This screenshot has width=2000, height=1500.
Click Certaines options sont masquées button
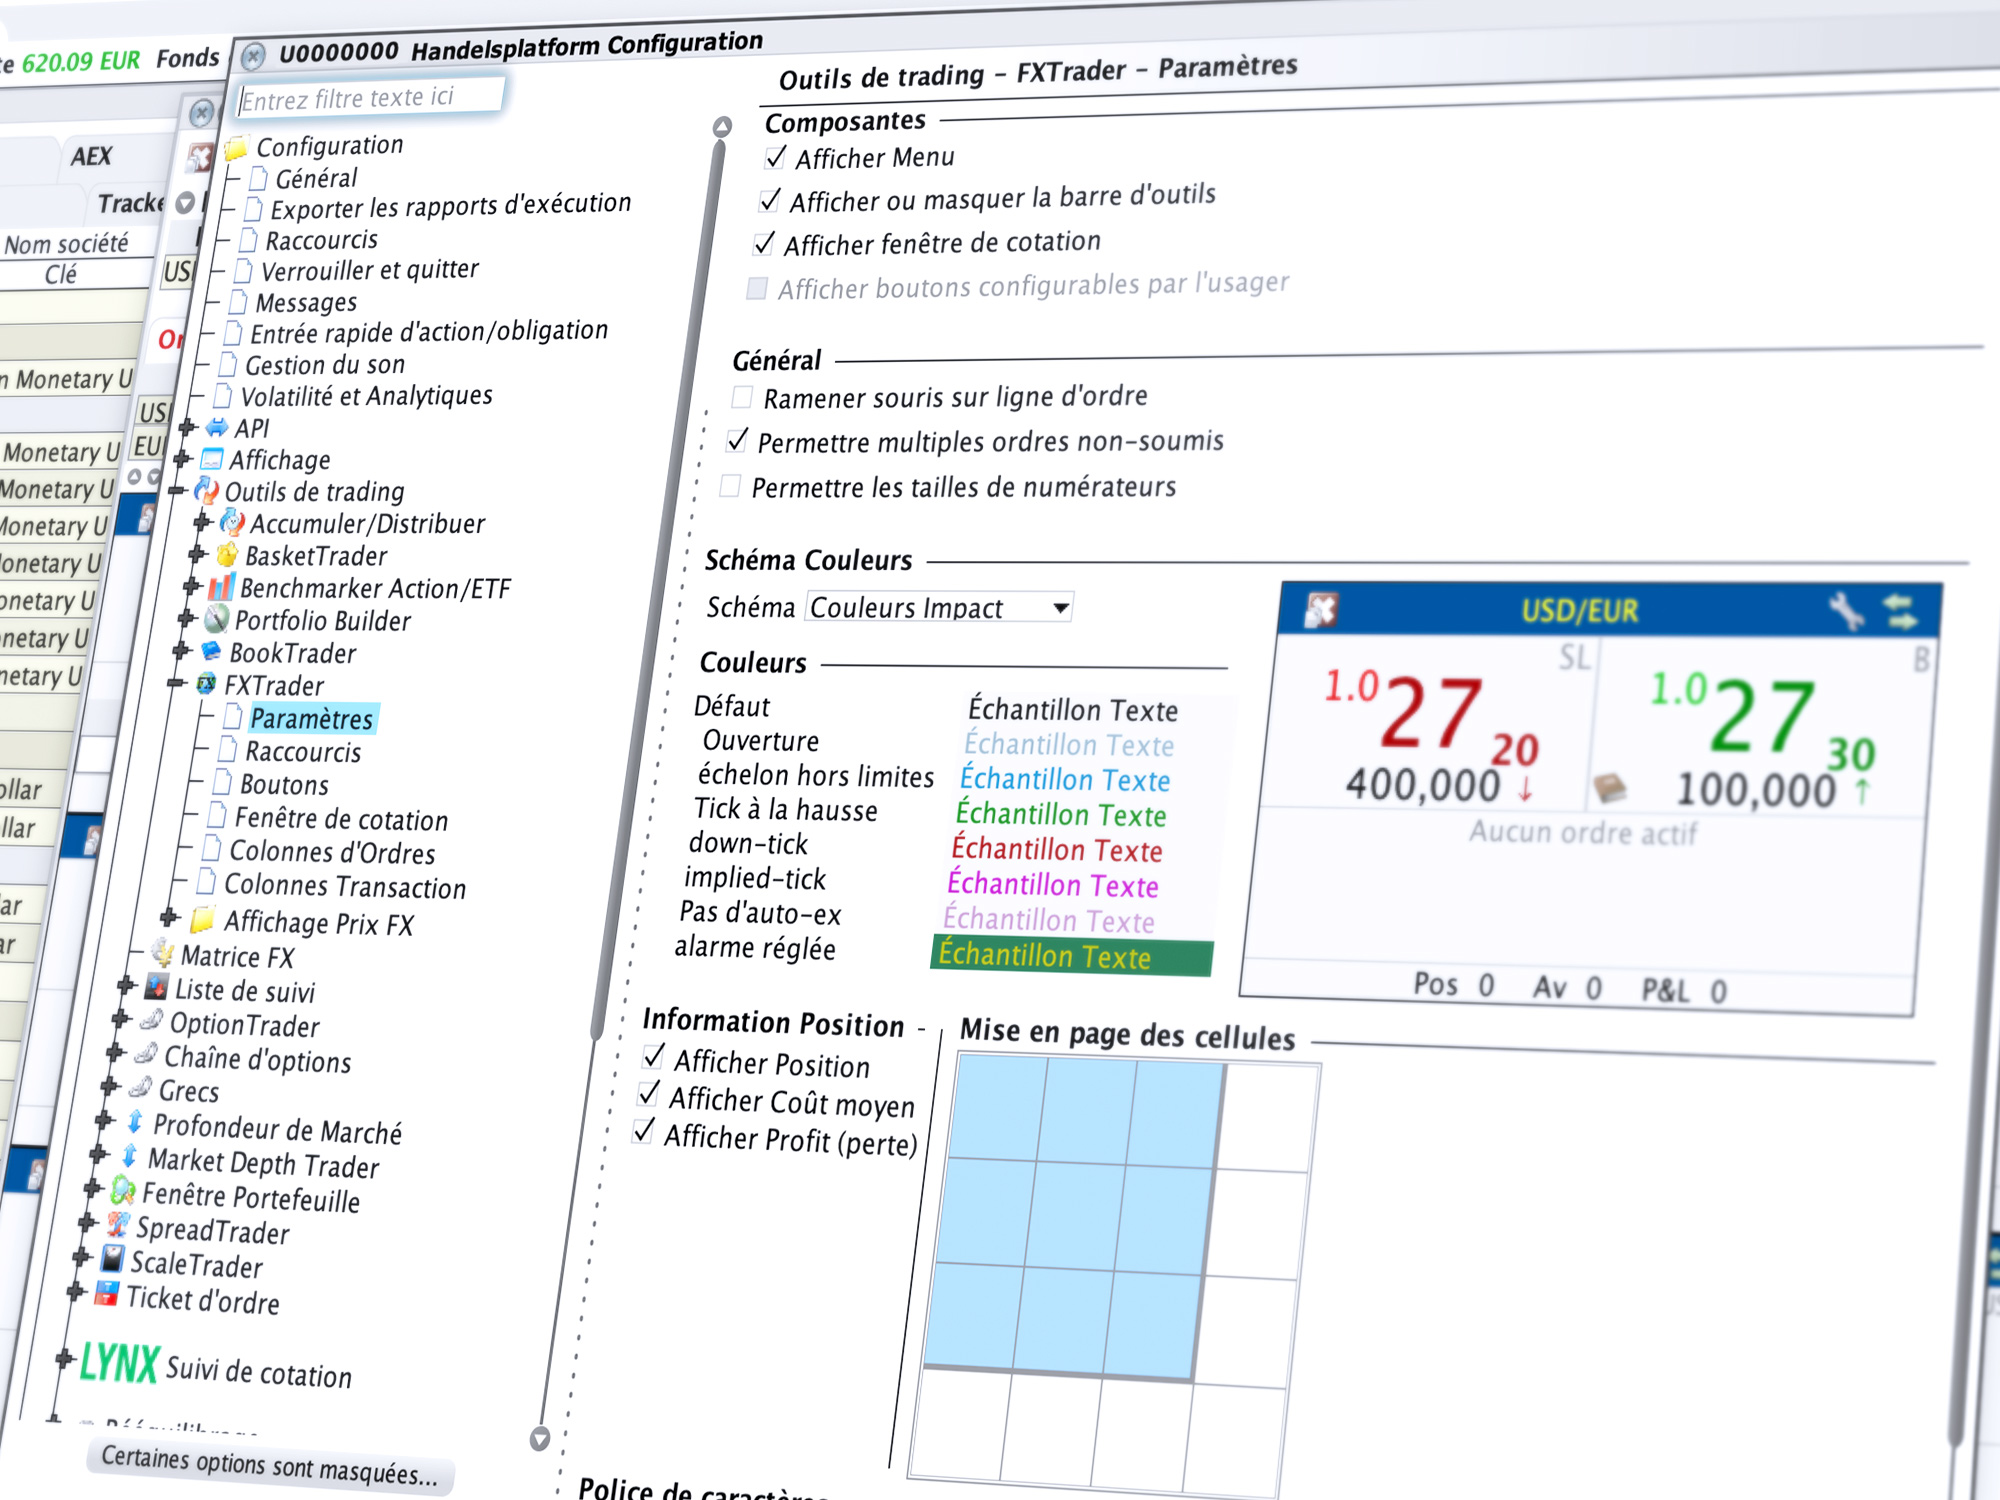tap(270, 1465)
